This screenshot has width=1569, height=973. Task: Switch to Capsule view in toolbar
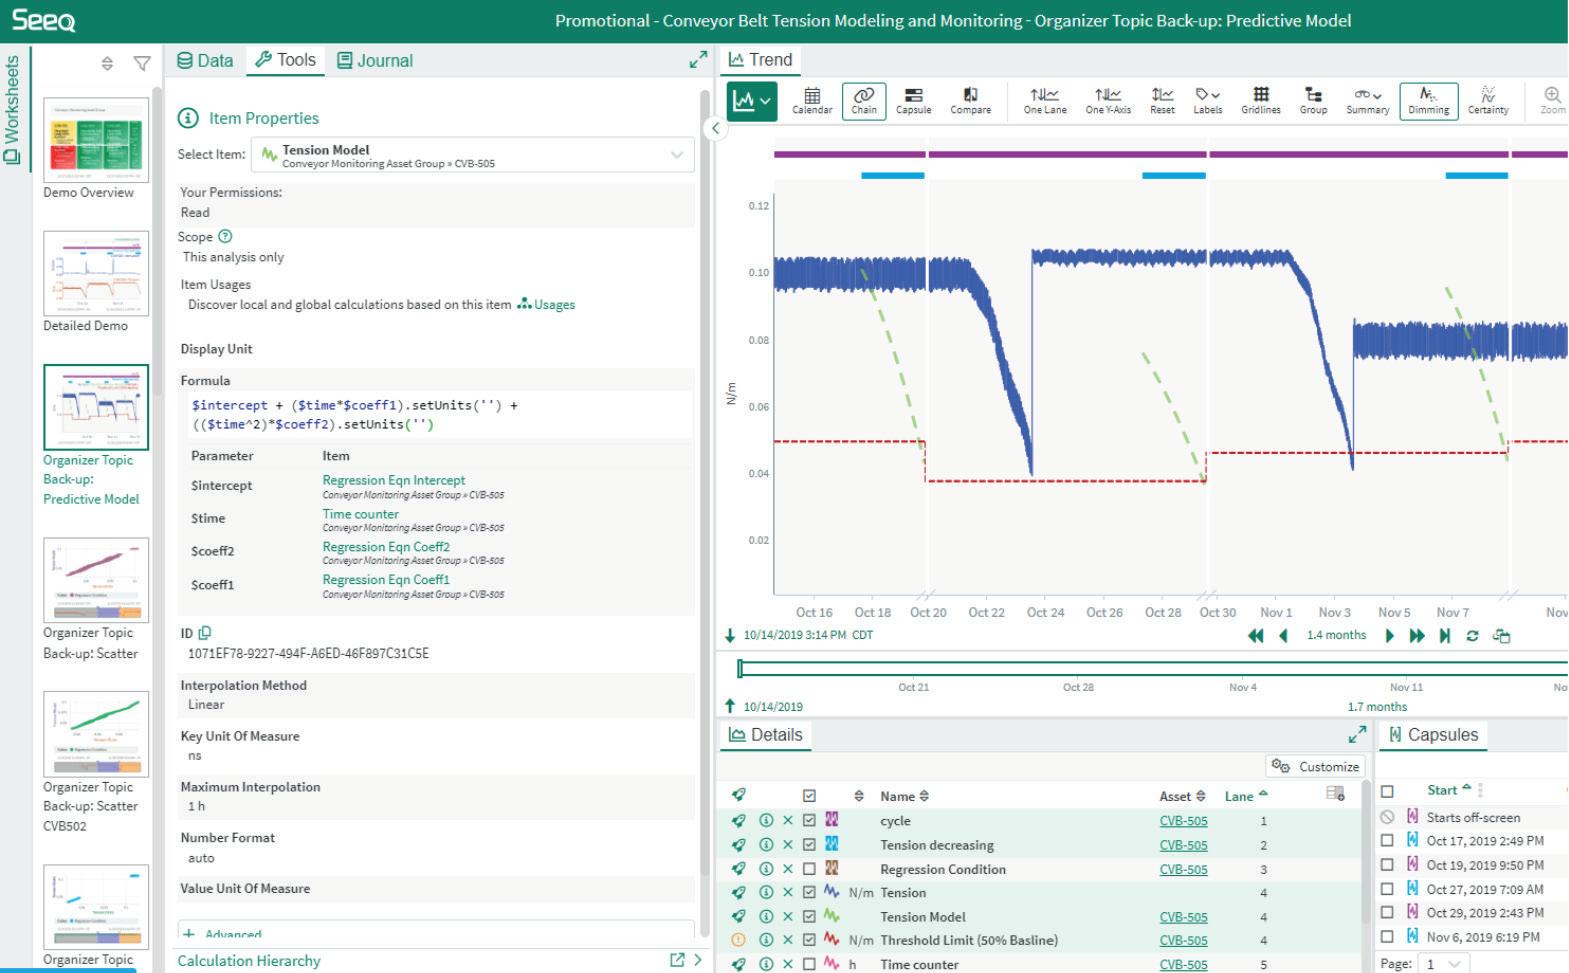pyautogui.click(x=913, y=100)
